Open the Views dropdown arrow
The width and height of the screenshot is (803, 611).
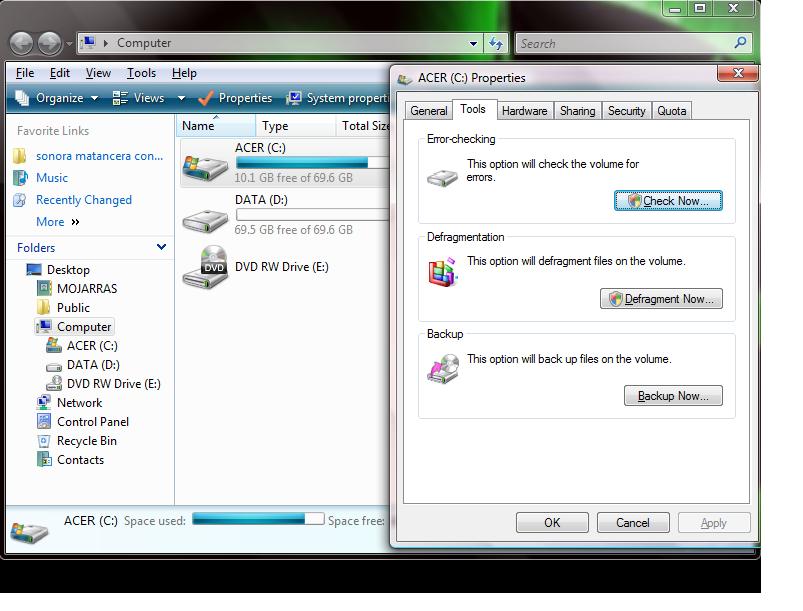pos(181,98)
